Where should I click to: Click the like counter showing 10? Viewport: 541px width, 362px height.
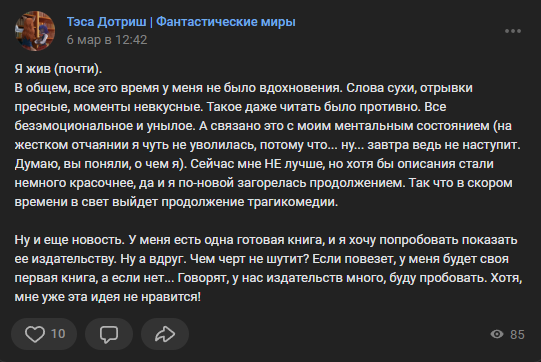click(58, 334)
